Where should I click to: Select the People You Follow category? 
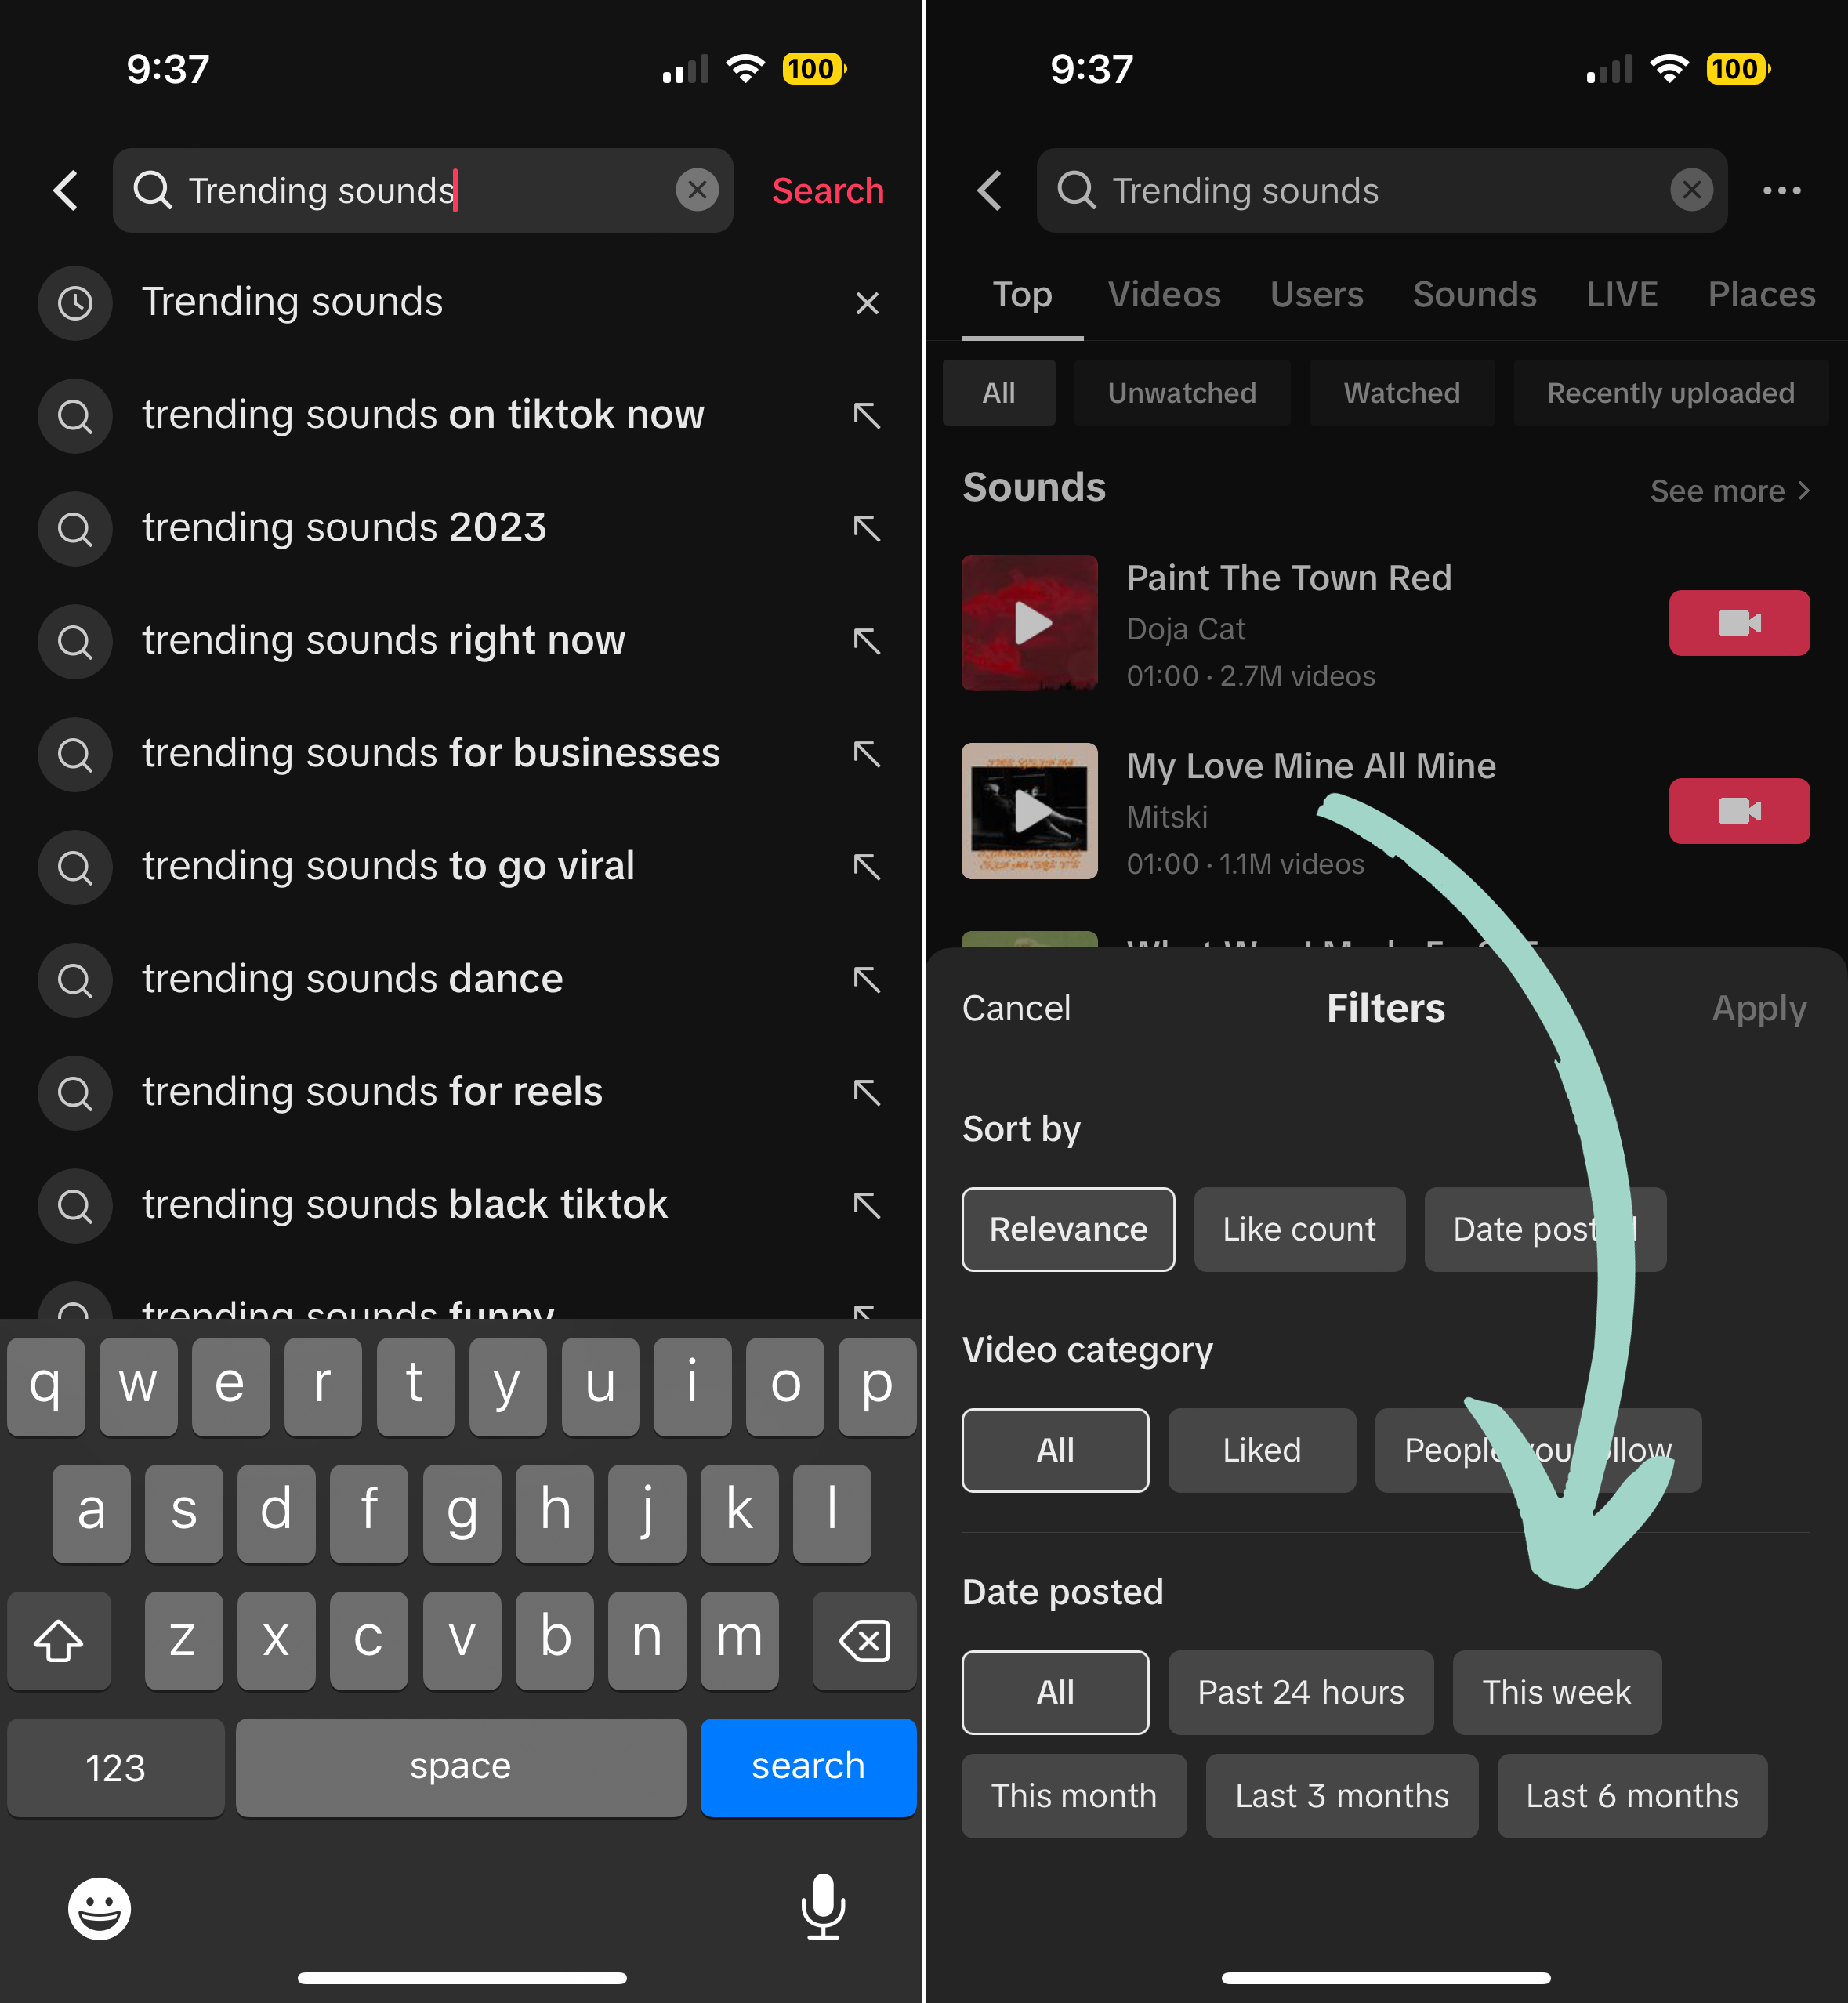1532,1450
